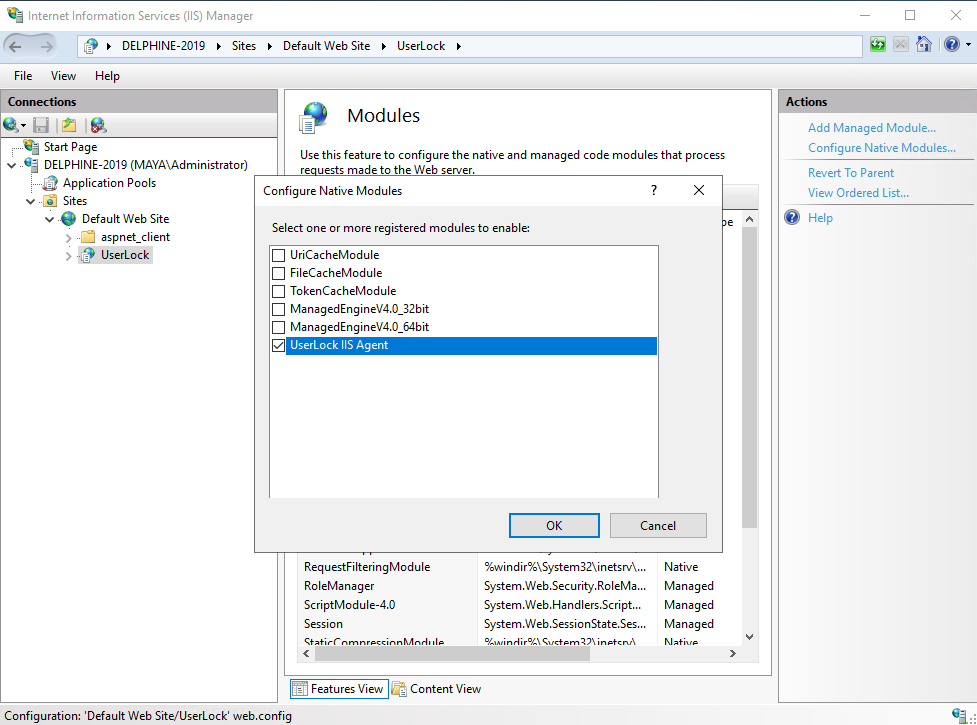Viewport: 977px width, 725px height.
Task: Click the Content View tab icon
Action: (399, 689)
